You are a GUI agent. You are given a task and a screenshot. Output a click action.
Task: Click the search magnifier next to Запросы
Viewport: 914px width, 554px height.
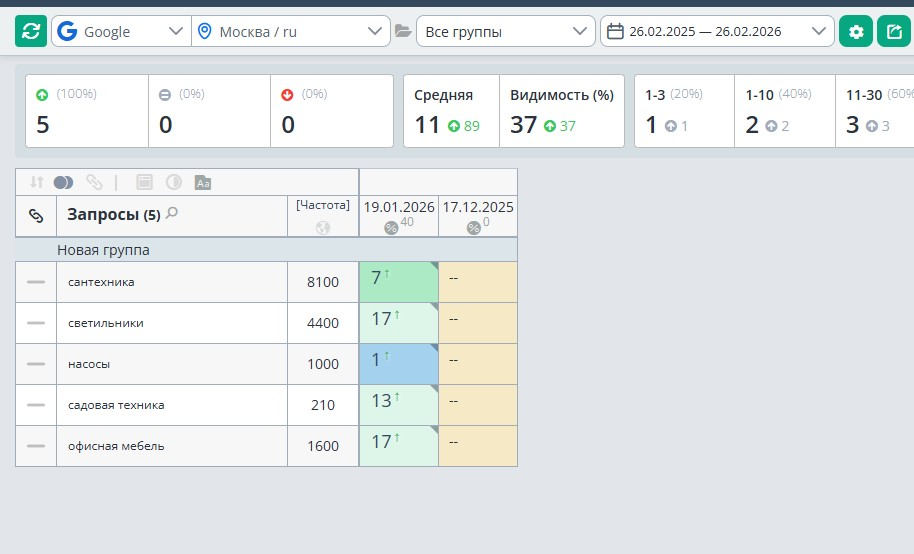[x=171, y=213]
